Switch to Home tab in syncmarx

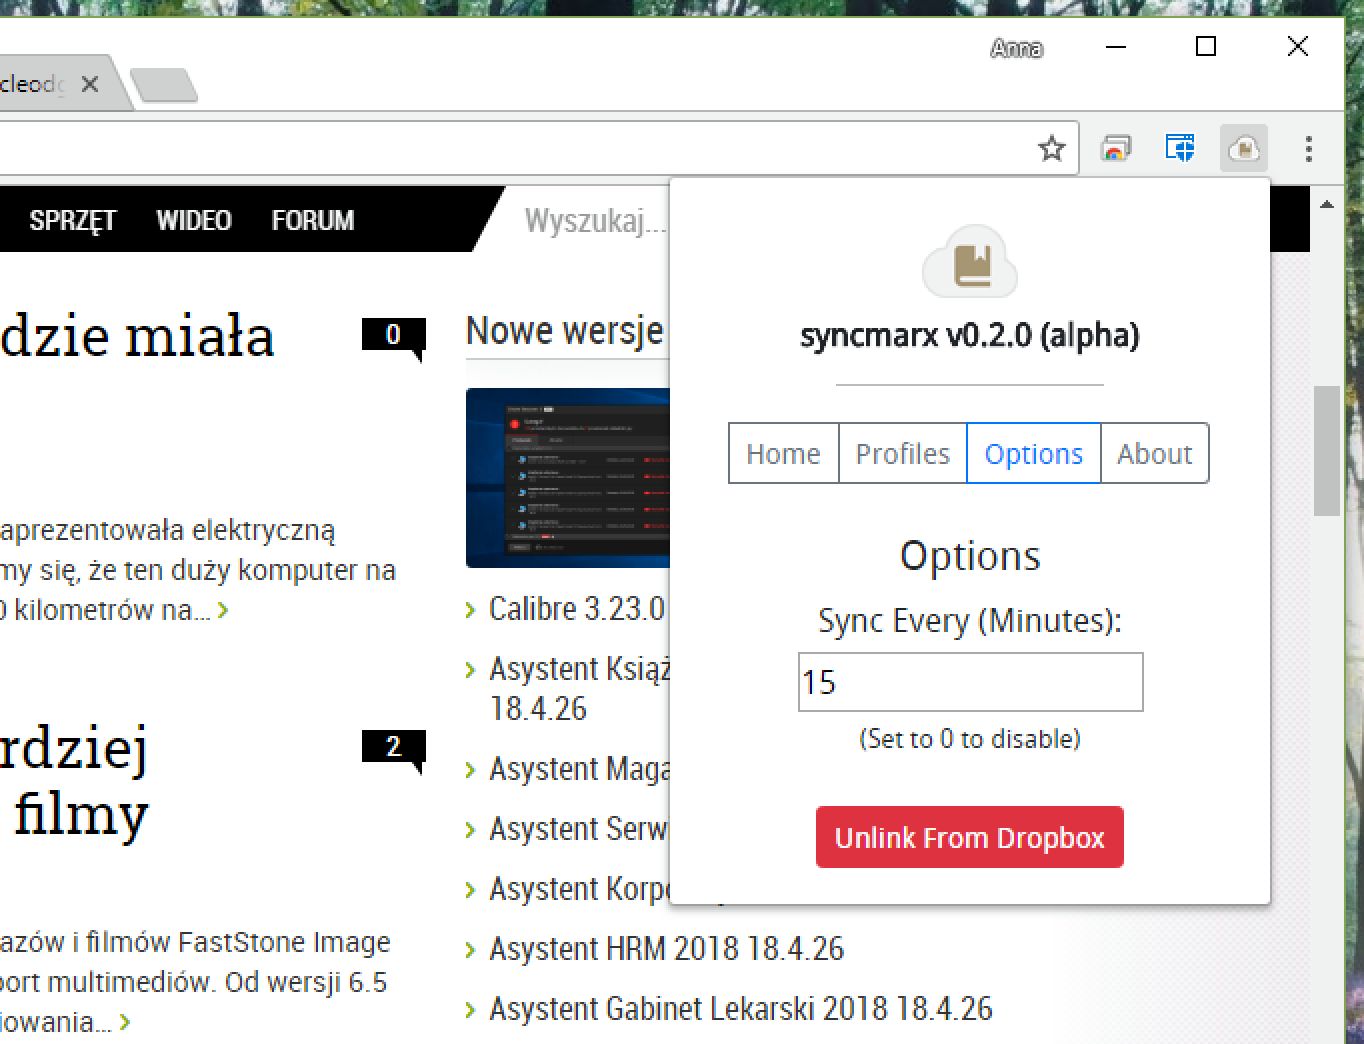(783, 453)
